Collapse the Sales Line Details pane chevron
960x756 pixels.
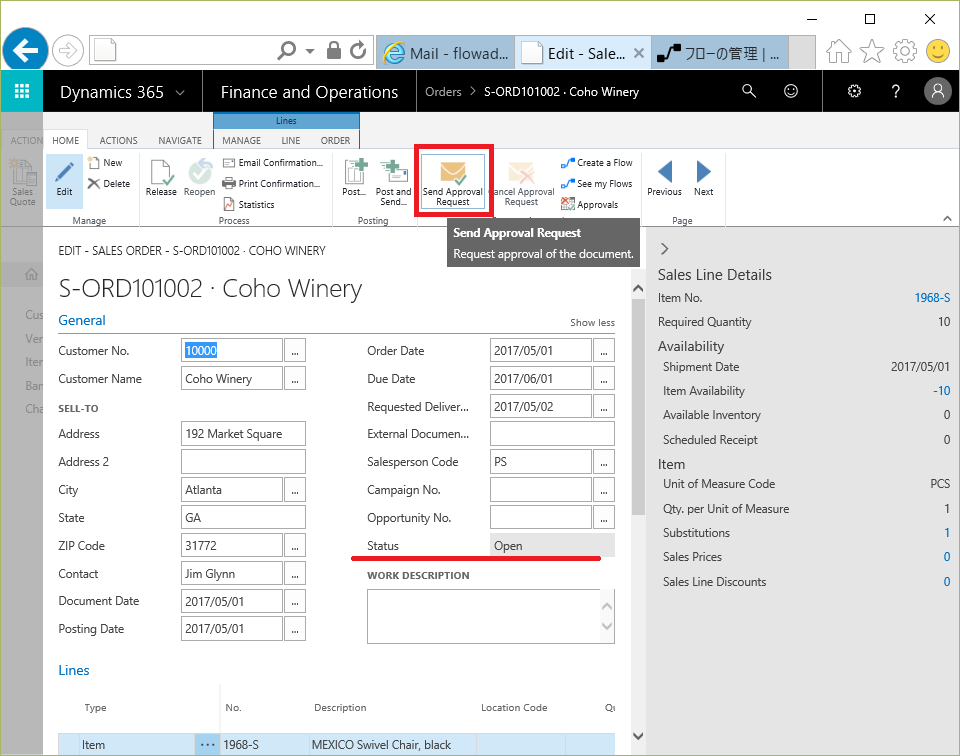[x=665, y=249]
